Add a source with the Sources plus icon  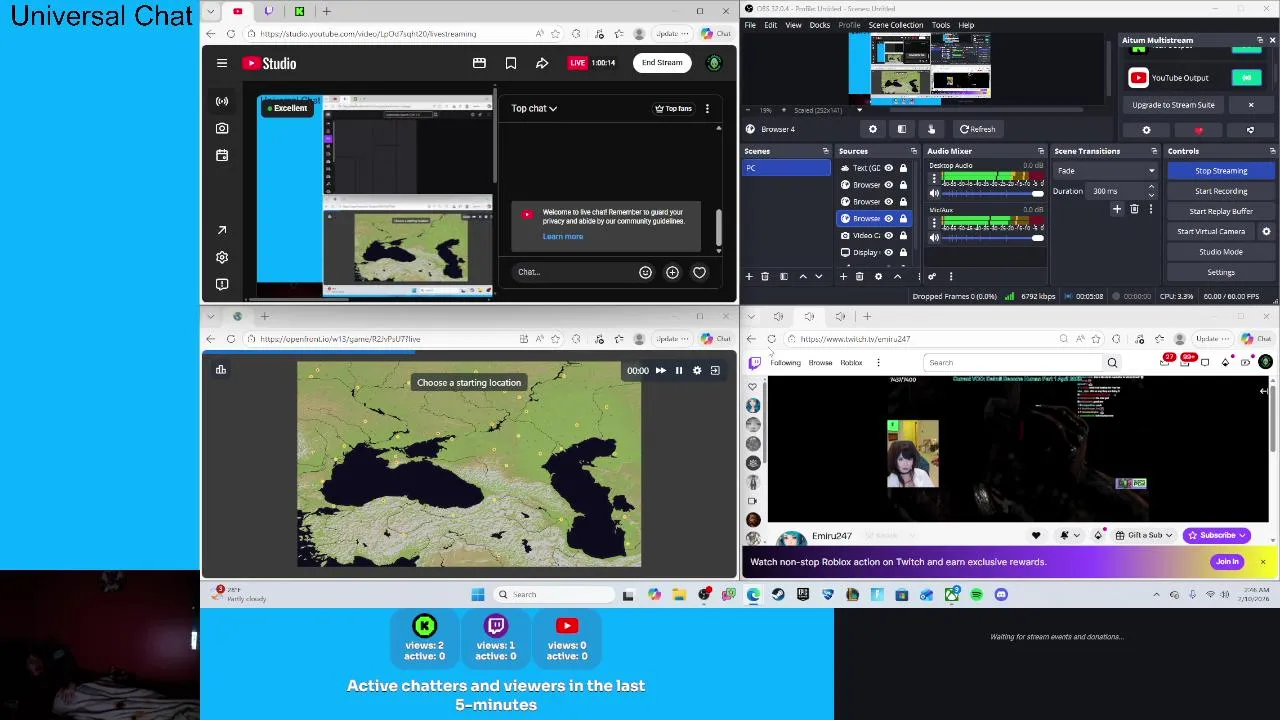point(843,276)
